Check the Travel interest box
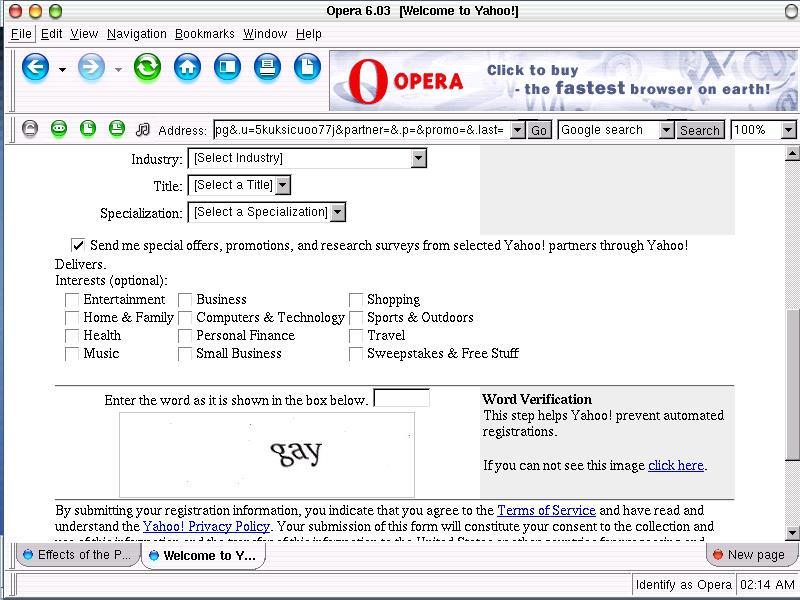The image size is (800, 600). [x=356, y=336]
